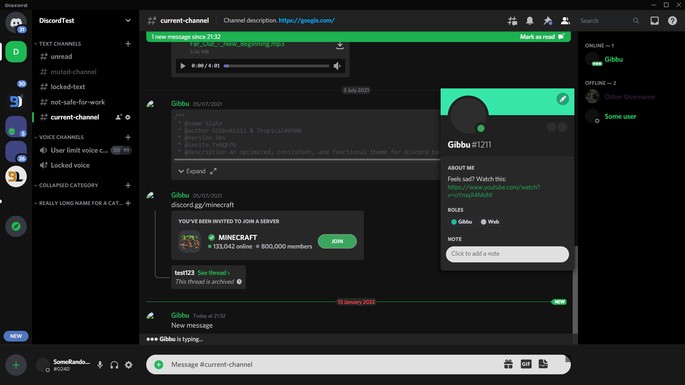Screen dimensions: 685x385
Task: Open the Discord home direct messages icon
Action: (16, 22)
